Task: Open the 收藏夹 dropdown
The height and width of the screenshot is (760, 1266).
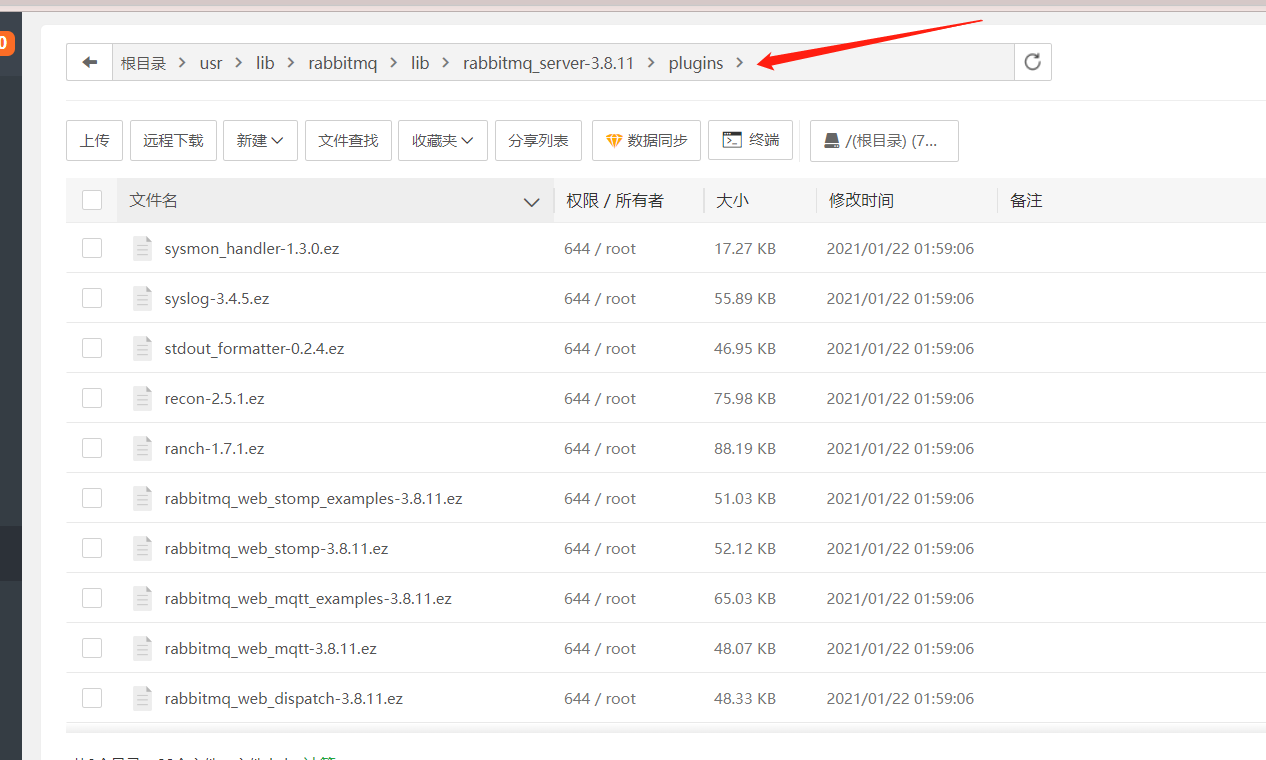Action: (443, 141)
